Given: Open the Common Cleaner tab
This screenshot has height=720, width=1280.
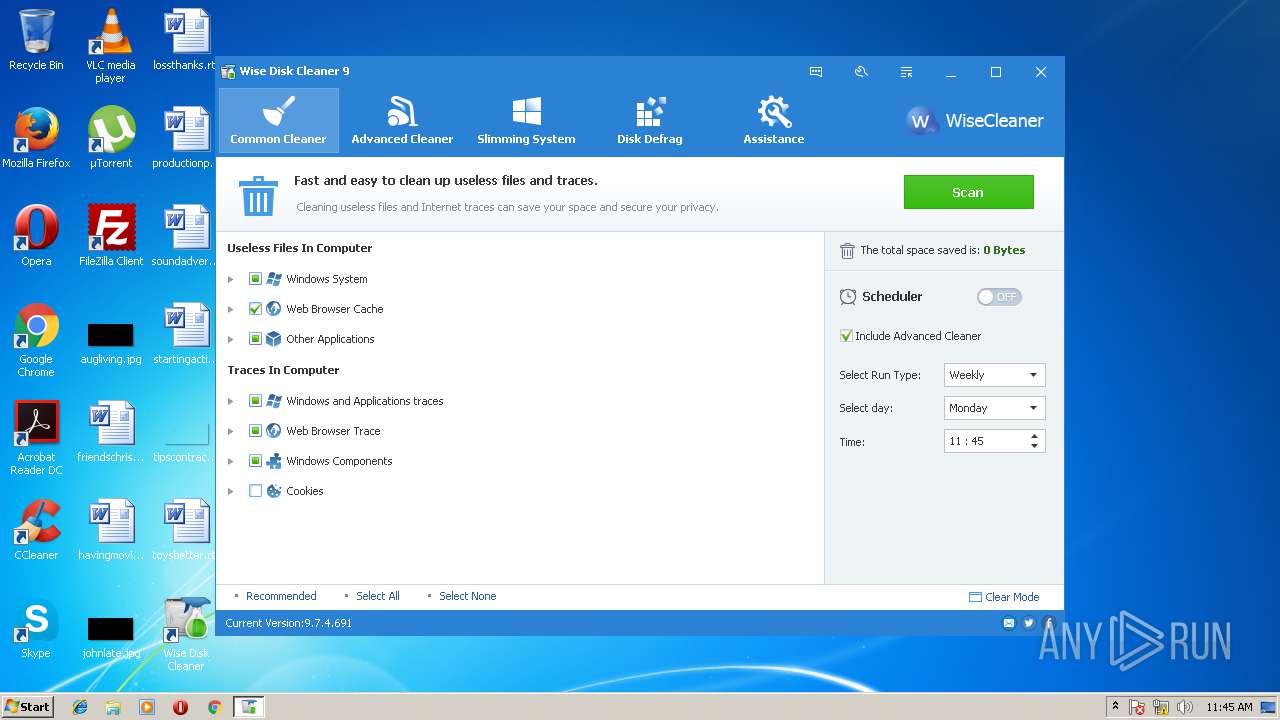Looking at the screenshot, I should tap(278, 120).
